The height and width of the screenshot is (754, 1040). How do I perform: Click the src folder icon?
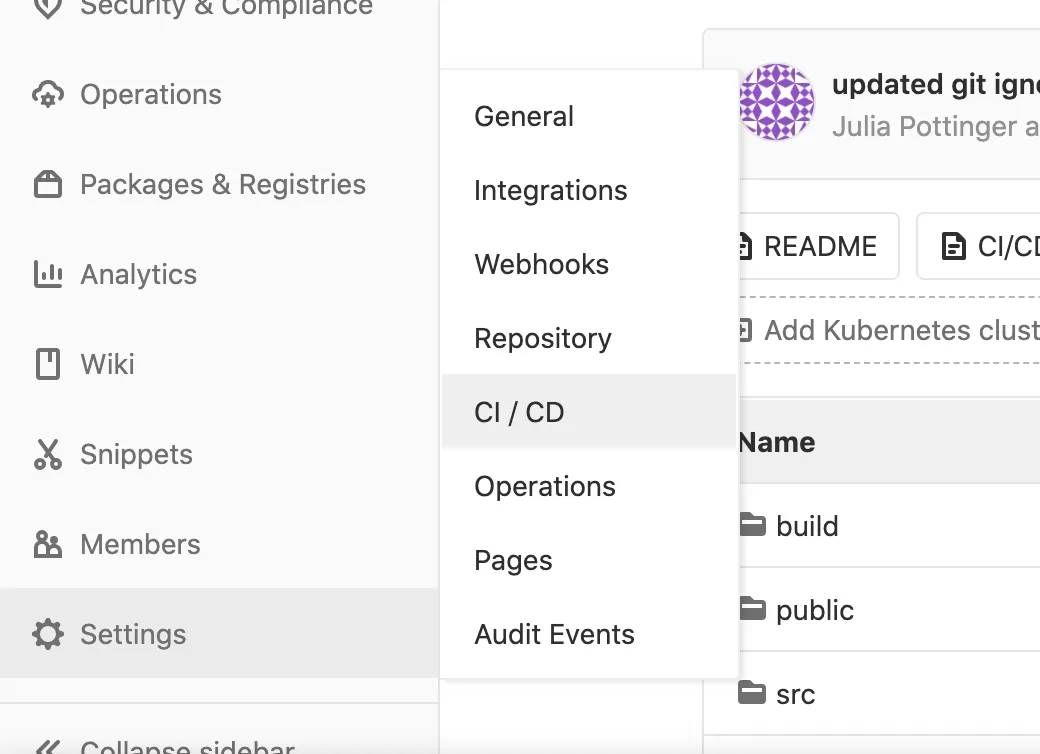(752, 692)
